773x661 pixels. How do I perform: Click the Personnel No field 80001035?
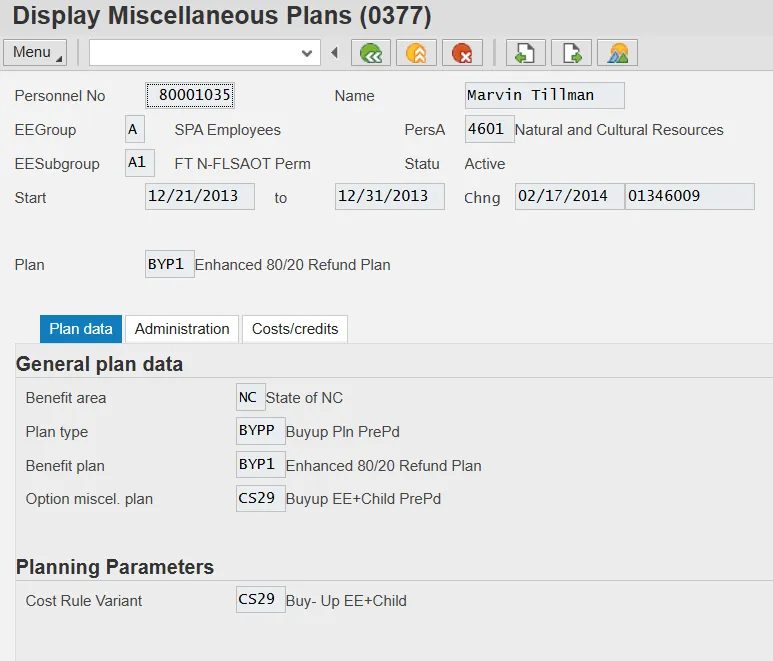point(190,95)
